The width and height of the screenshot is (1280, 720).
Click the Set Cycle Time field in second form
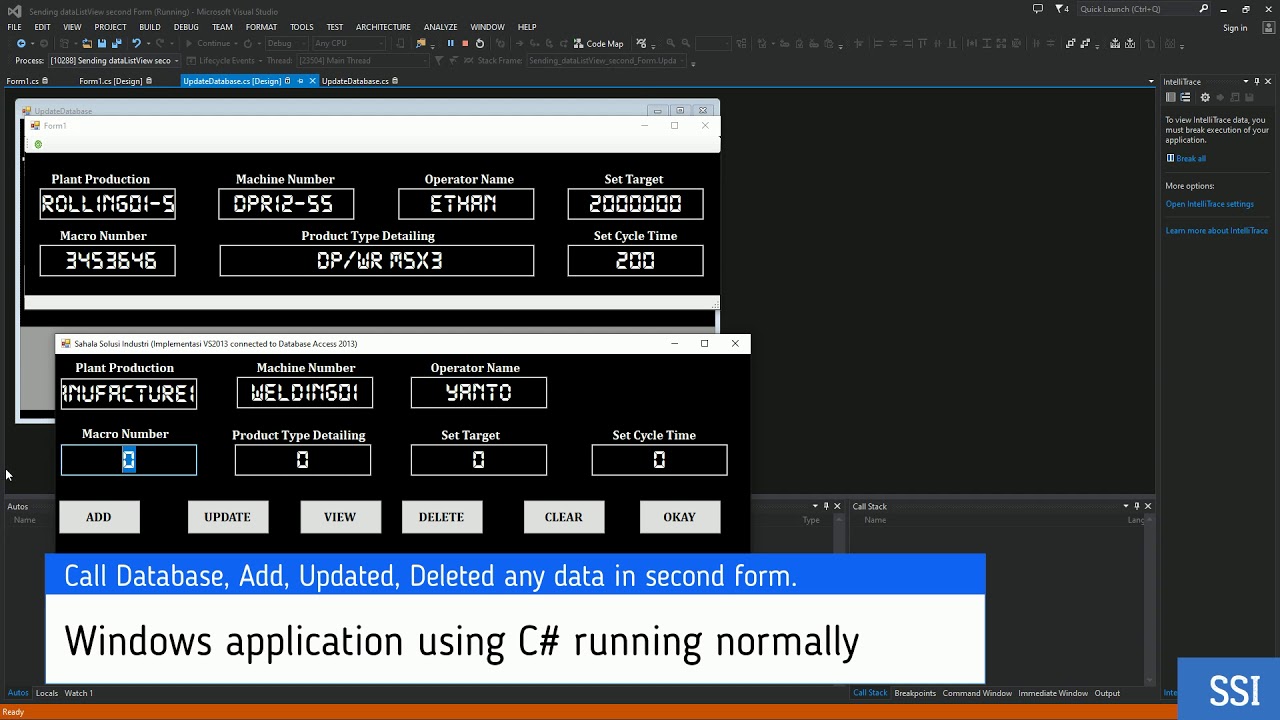(659, 460)
